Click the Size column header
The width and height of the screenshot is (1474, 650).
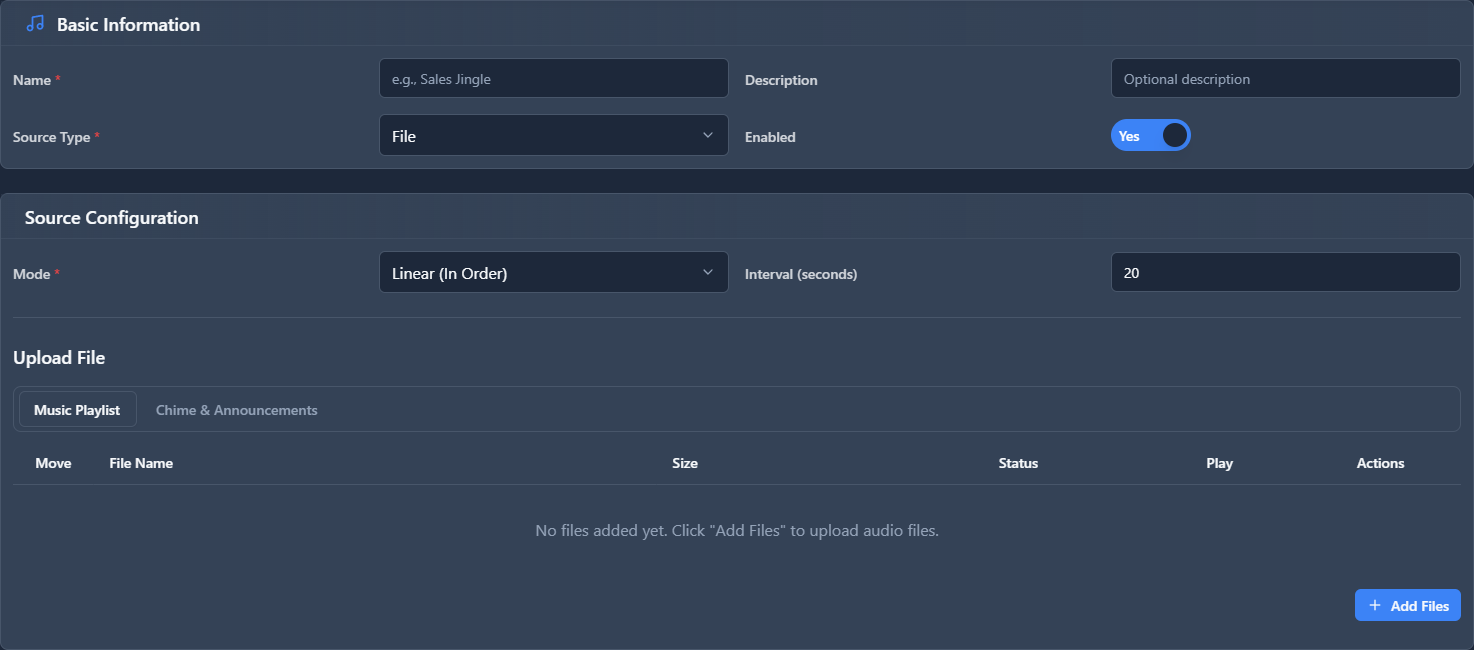(685, 463)
